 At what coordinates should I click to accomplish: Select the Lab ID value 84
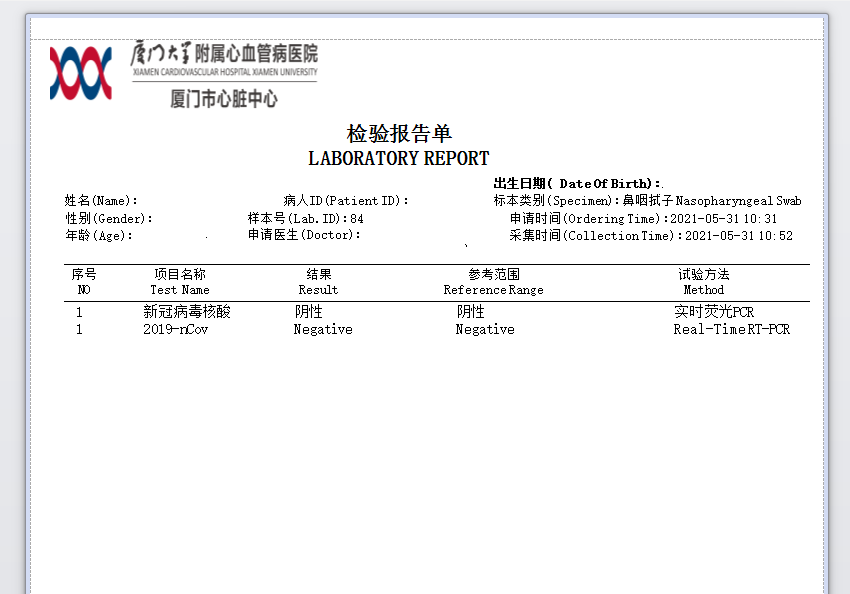357,218
